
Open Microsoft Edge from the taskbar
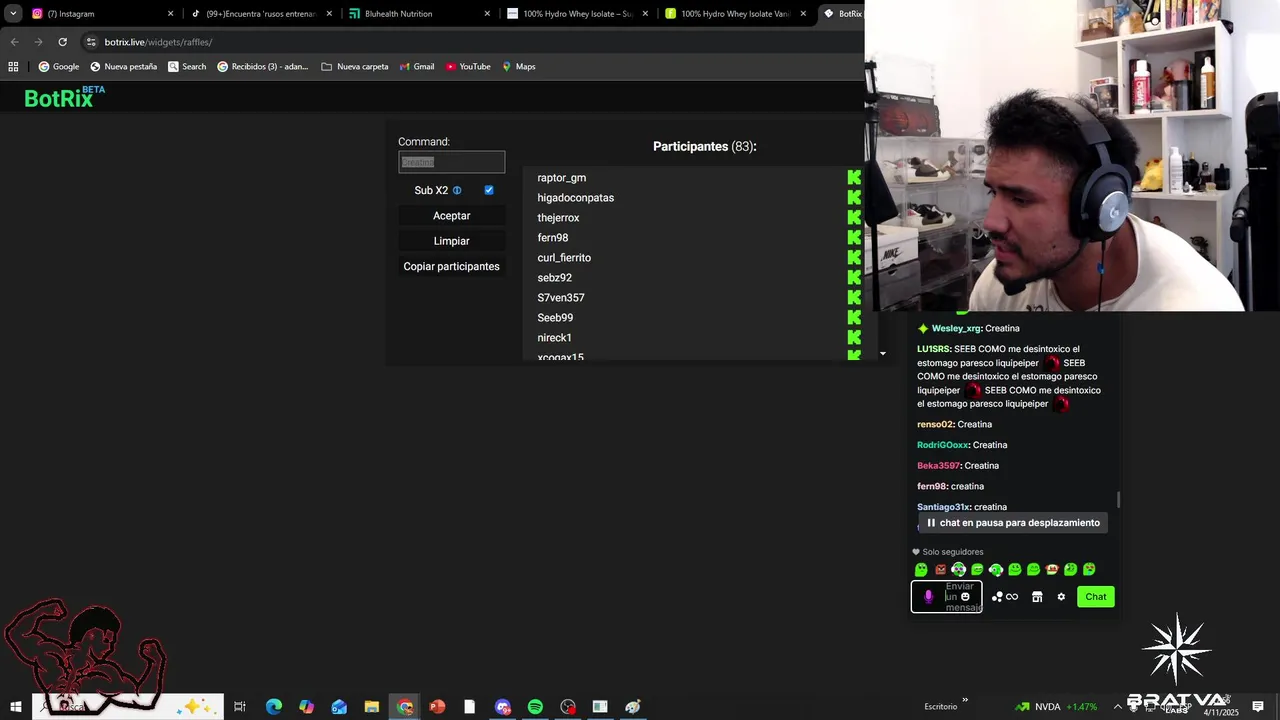(273, 707)
